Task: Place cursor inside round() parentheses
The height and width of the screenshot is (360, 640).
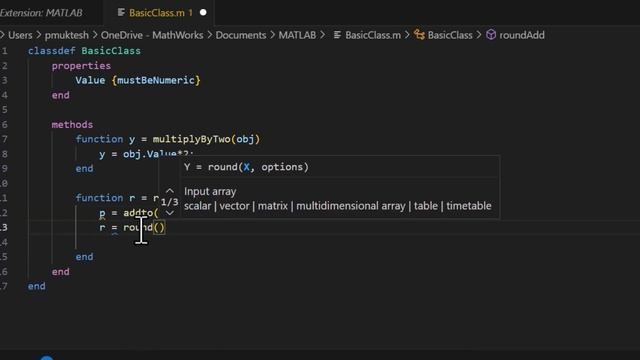Action: point(159,227)
